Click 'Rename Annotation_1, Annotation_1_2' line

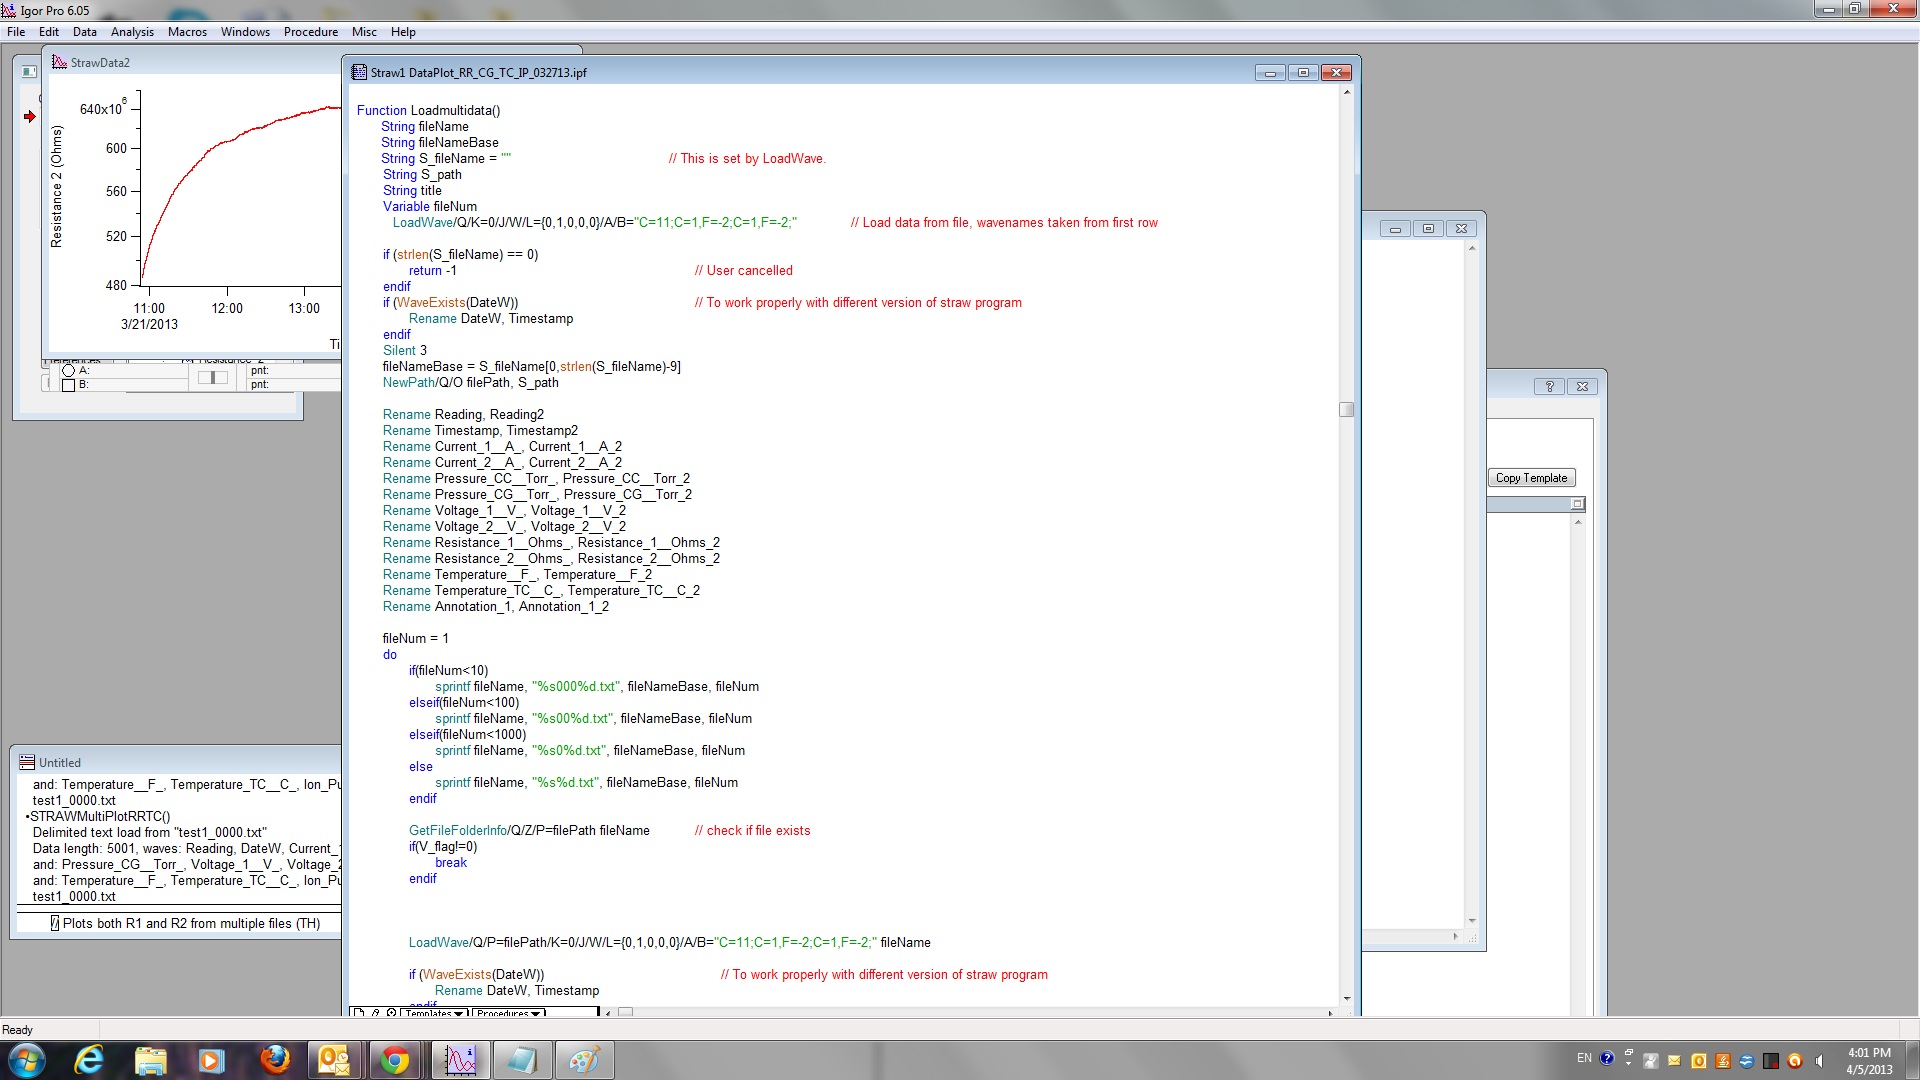495,606
